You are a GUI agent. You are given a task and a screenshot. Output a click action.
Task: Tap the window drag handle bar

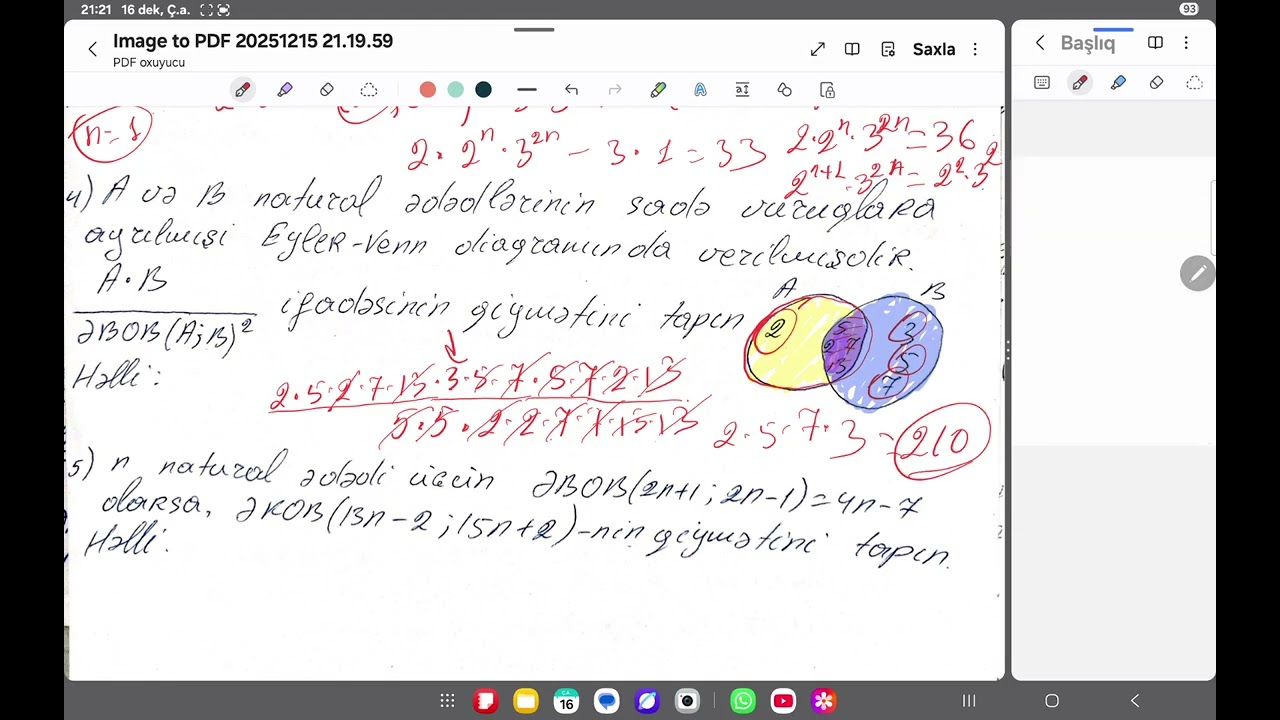[x=534, y=29]
